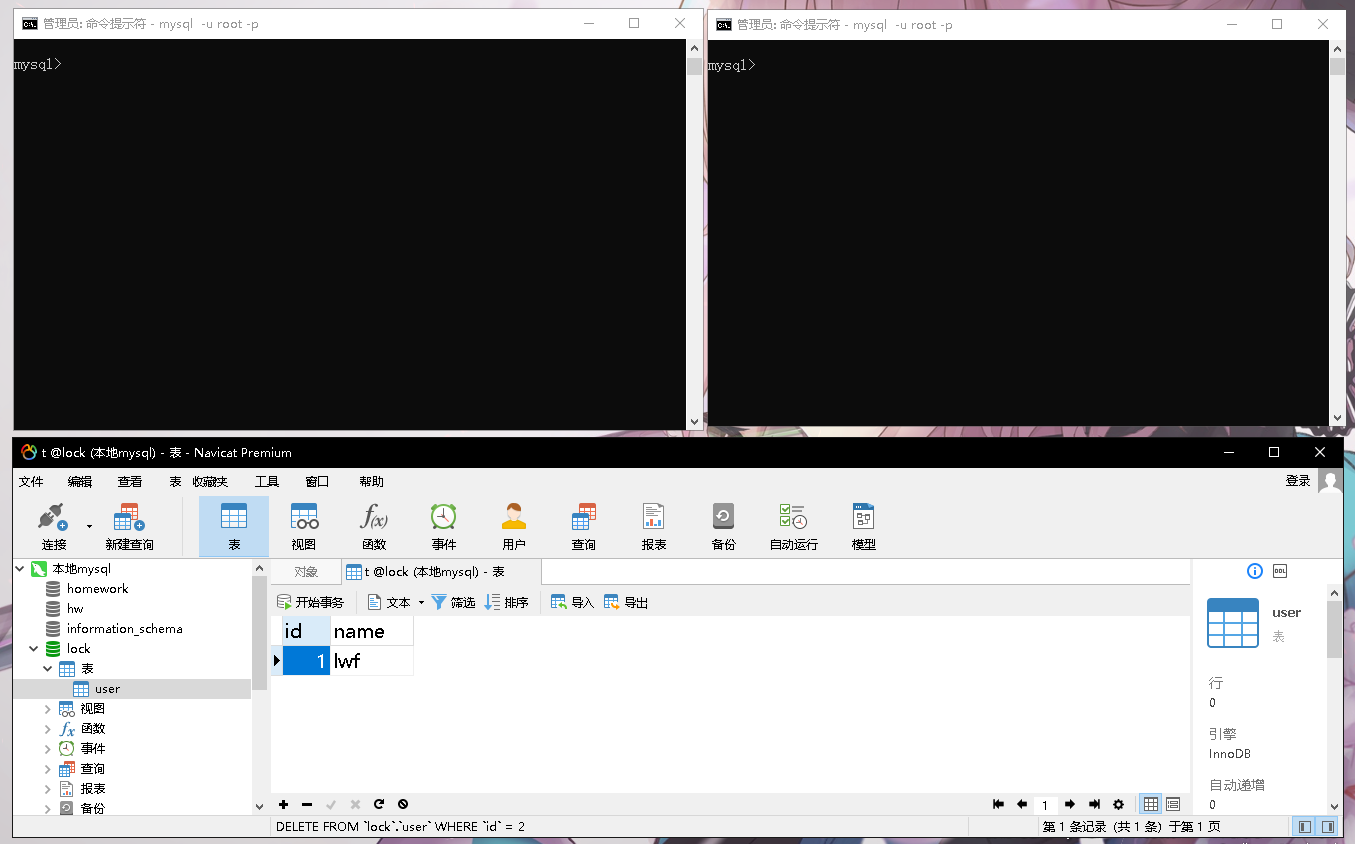
Task: Open the 函数 (Function) toolbar icon
Action: (374, 526)
